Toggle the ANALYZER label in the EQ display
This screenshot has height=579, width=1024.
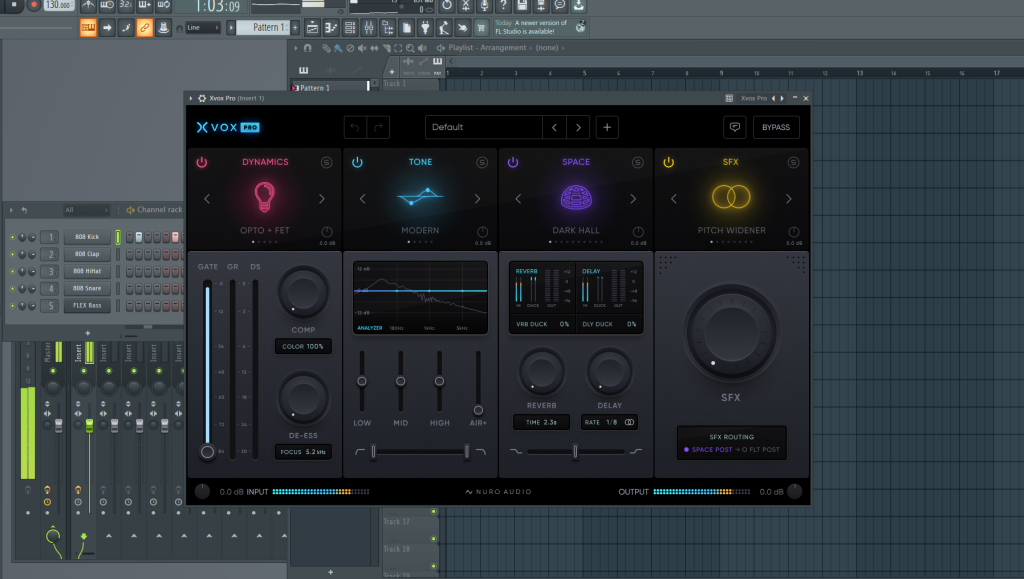[370, 328]
